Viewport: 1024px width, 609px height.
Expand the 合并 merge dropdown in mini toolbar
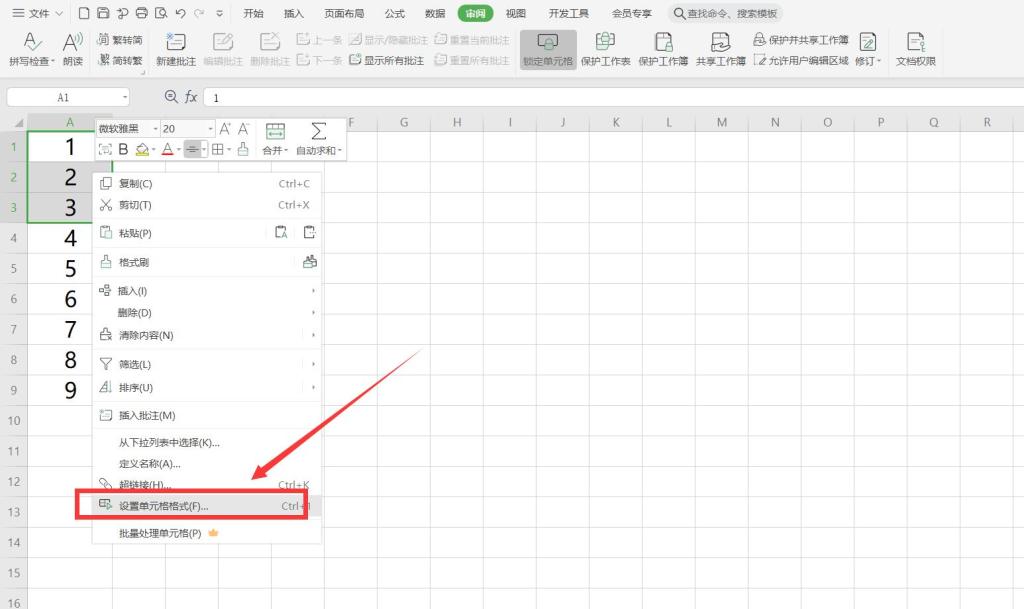pyautogui.click(x=275, y=150)
